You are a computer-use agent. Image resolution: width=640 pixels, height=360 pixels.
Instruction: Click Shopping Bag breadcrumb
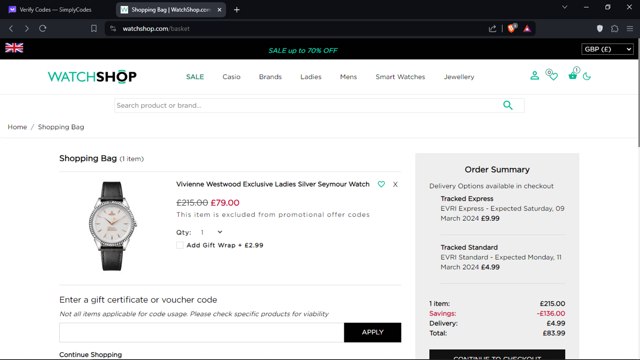61,127
